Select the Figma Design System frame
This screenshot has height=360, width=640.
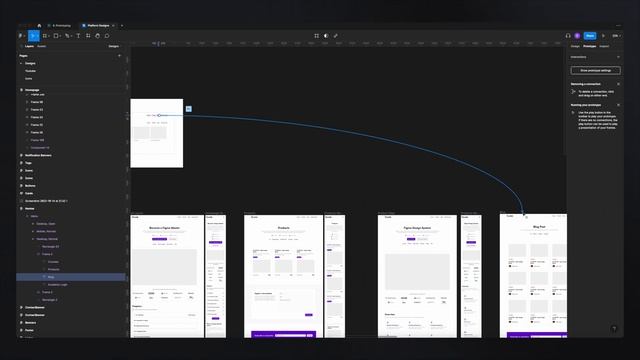coord(417,276)
